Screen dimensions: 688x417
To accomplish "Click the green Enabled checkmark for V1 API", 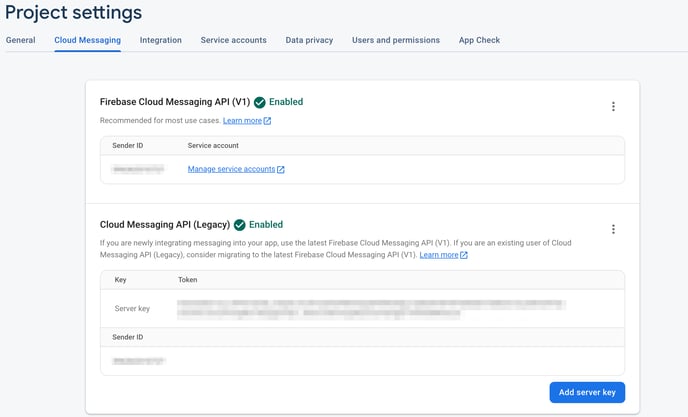I will (260, 102).
